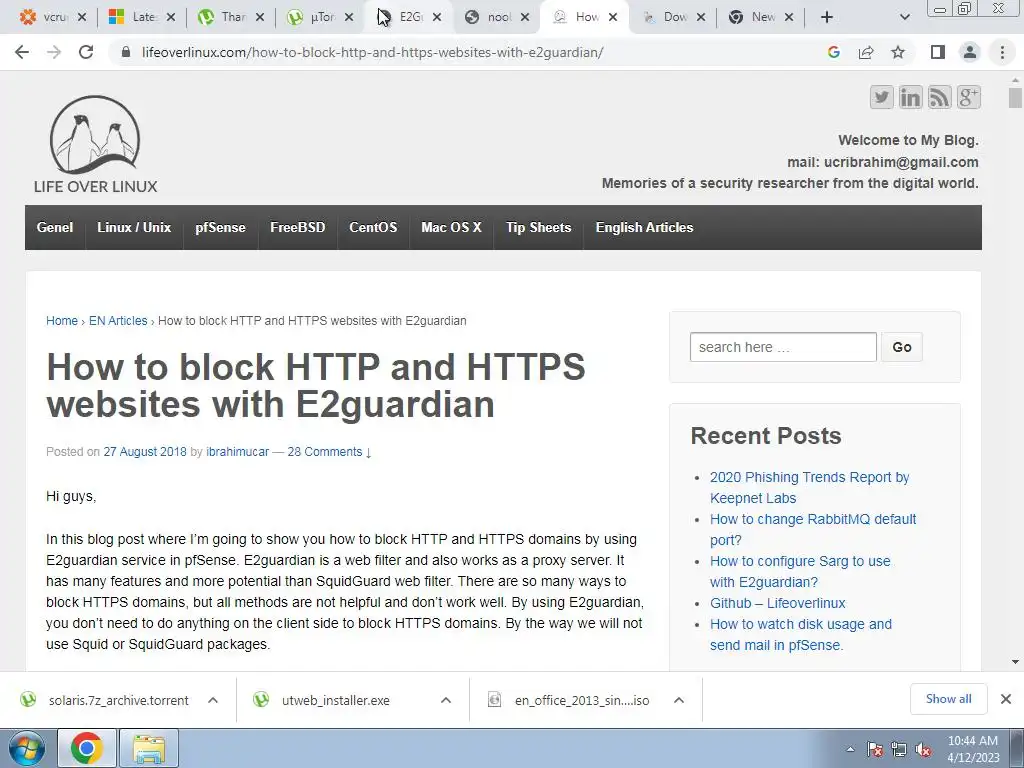
Task: Open File Explorer from the taskbar
Action: pos(149,748)
